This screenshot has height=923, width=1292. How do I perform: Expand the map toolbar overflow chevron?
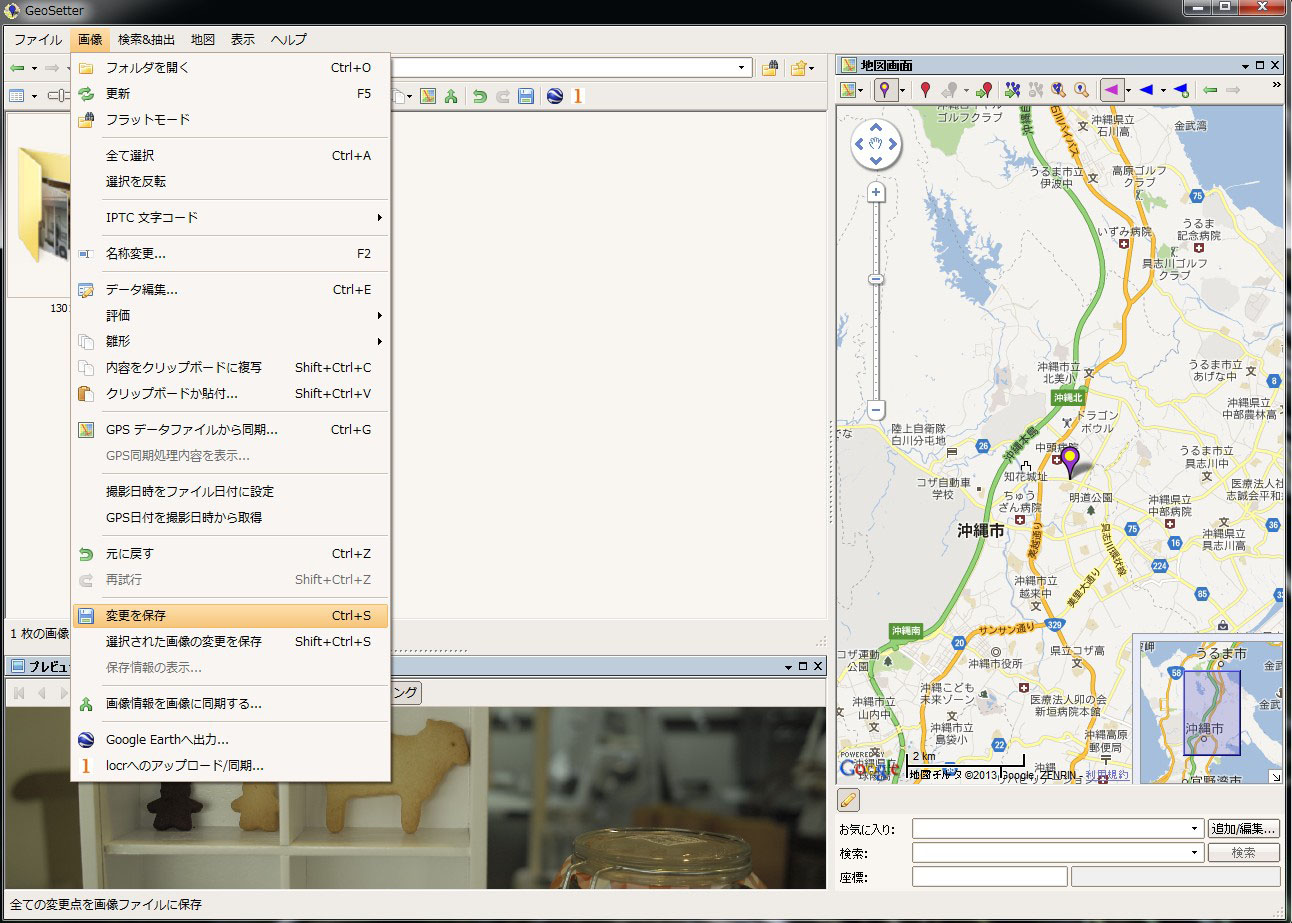coord(1276,85)
